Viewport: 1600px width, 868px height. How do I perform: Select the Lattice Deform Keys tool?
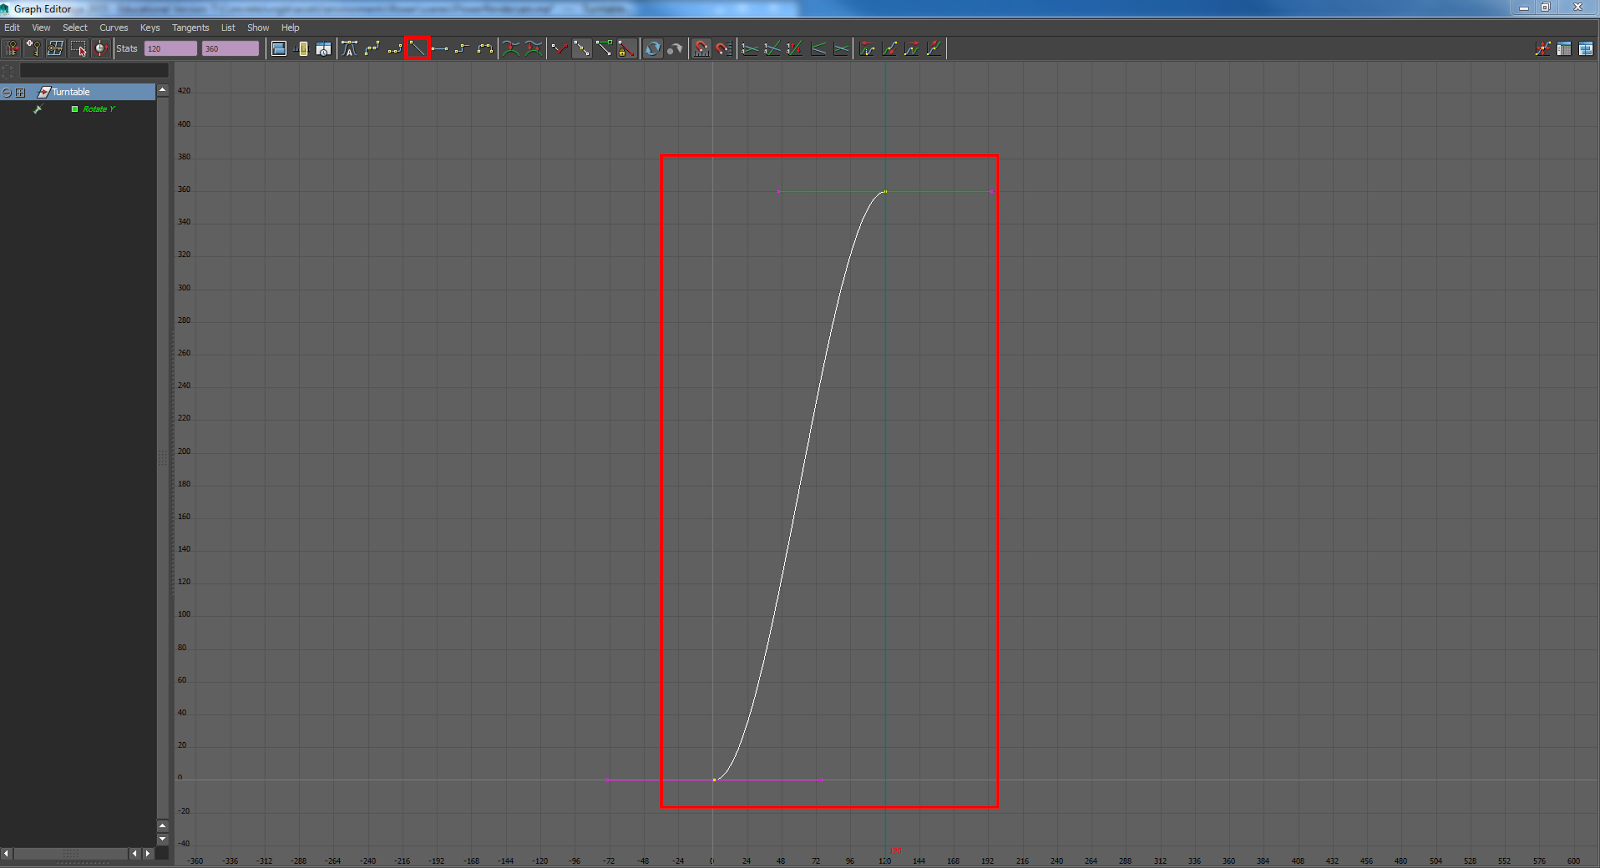(x=56, y=48)
